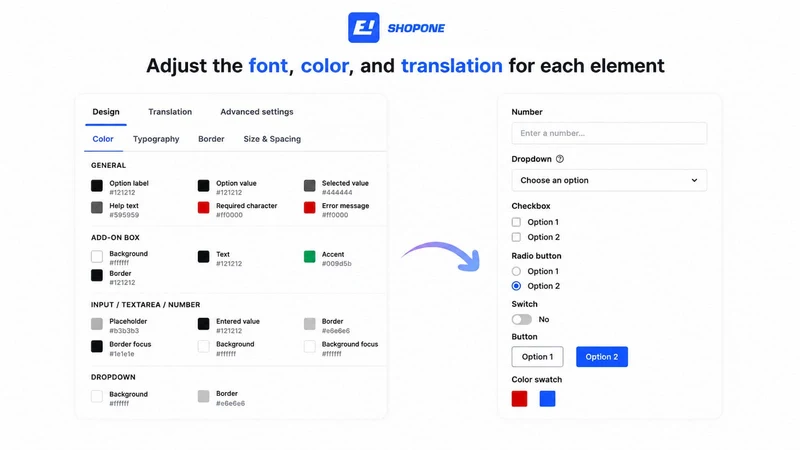Click the #595959 Help text hex
The image size is (800, 450).
point(124,215)
